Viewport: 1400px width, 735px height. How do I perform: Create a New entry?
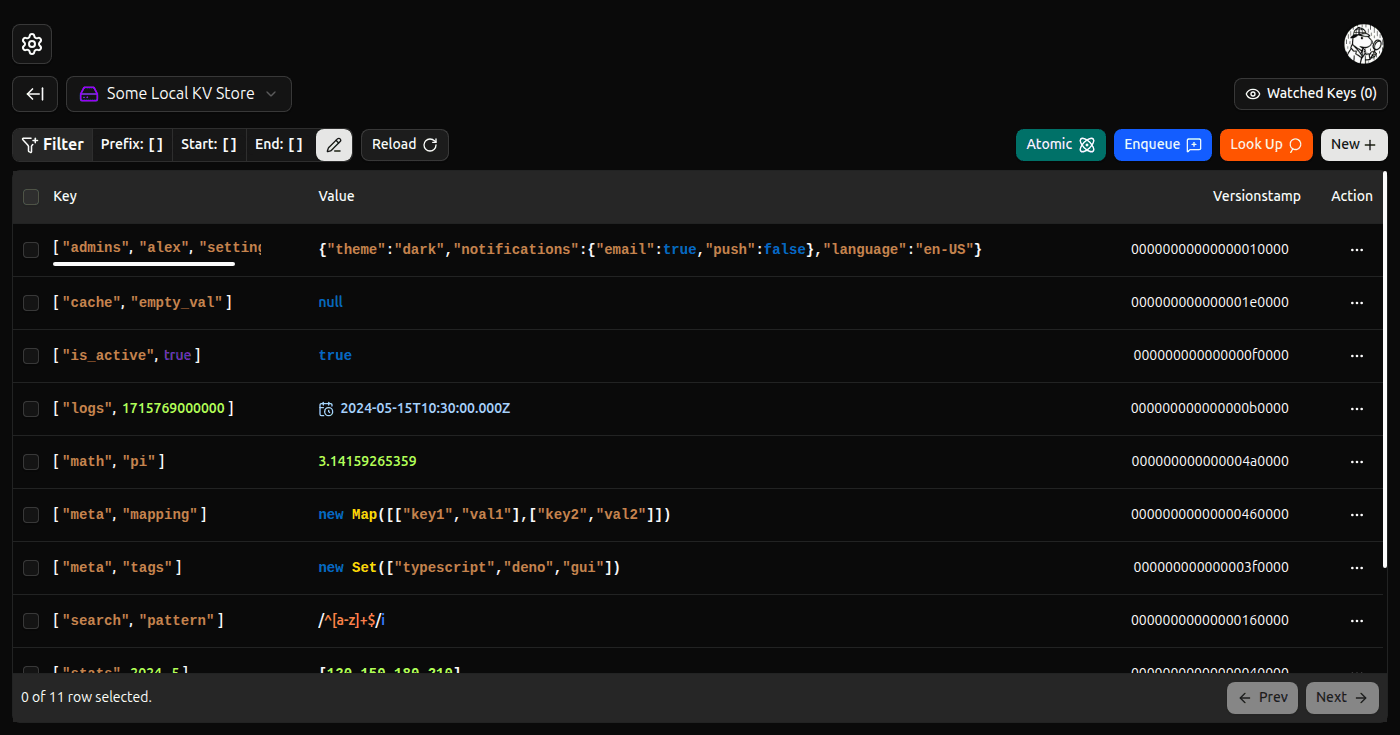tap(1354, 145)
